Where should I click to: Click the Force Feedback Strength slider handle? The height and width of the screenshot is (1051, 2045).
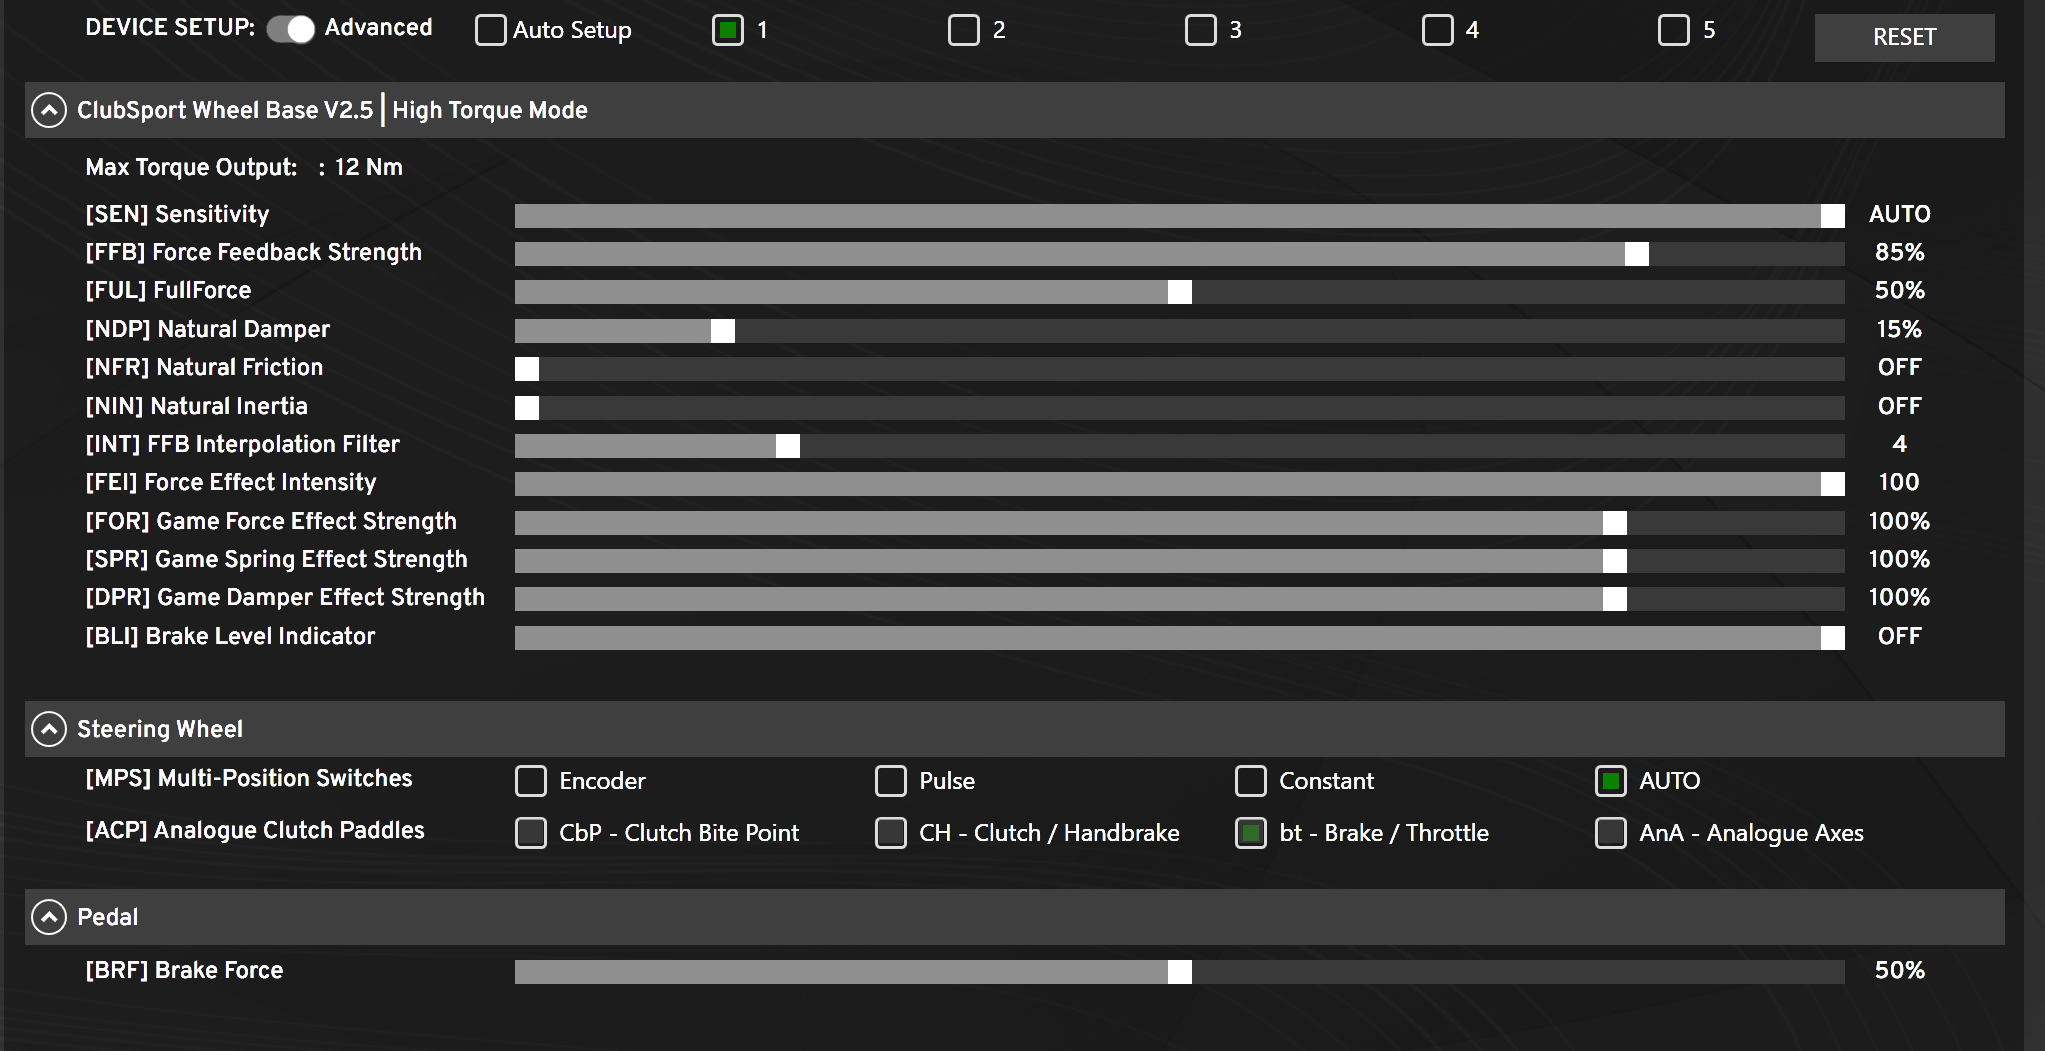[1637, 254]
